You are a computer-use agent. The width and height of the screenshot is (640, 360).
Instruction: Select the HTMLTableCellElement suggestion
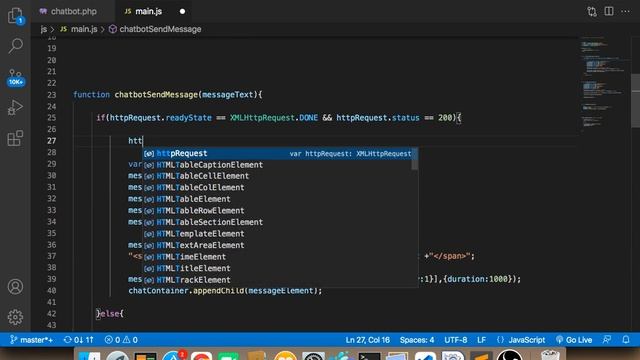[277, 176]
